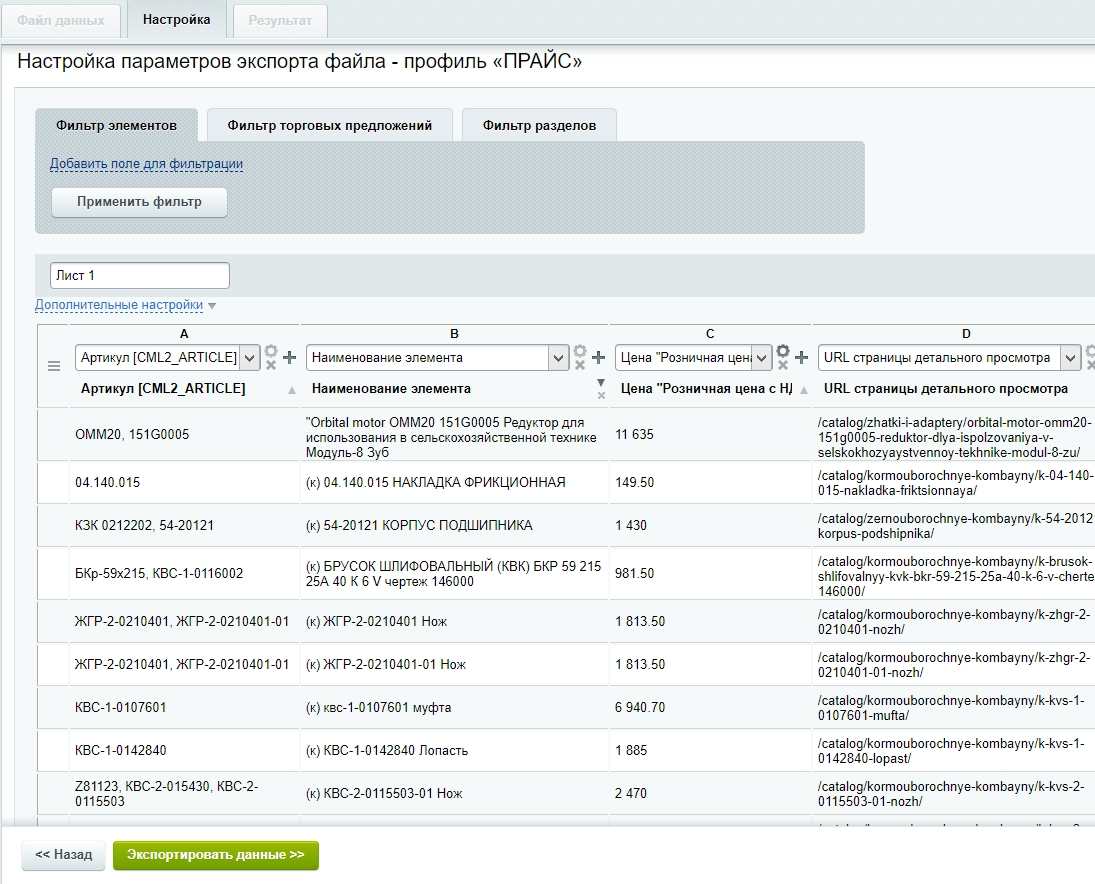Add a column after column B
The height and width of the screenshot is (884, 1095).
pos(598,358)
